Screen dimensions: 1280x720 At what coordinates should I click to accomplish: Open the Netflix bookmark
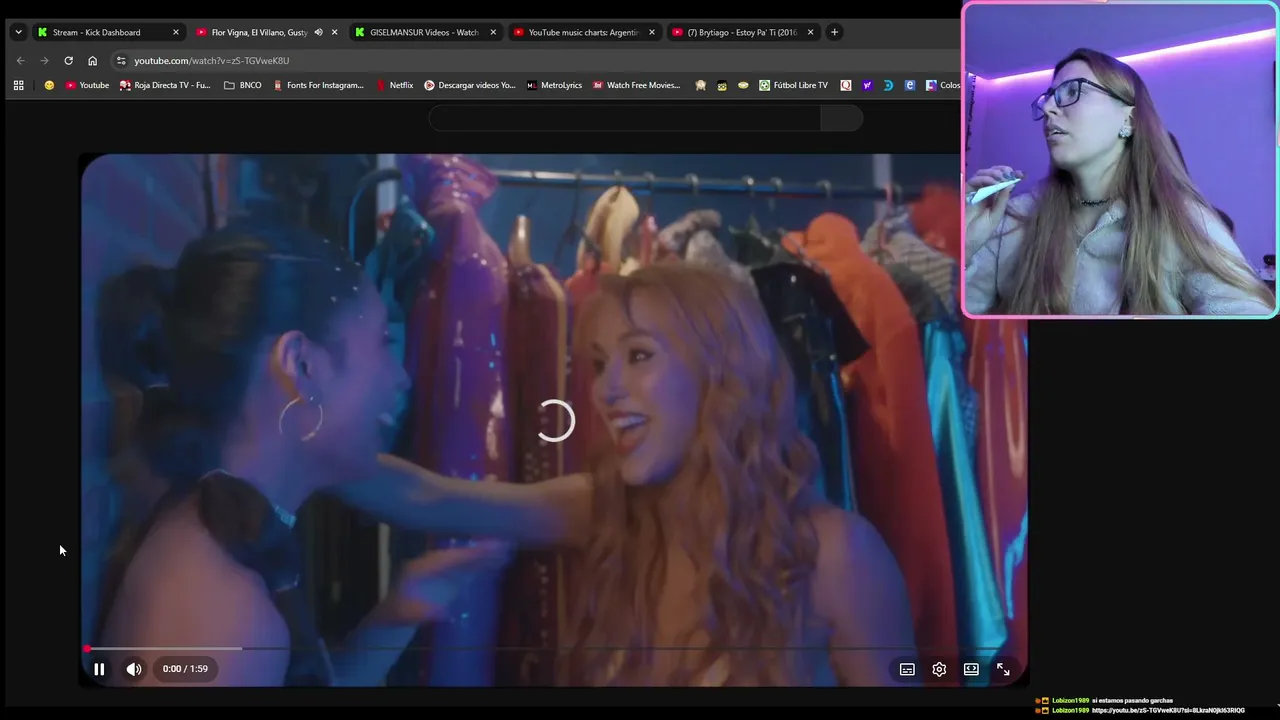(x=395, y=85)
